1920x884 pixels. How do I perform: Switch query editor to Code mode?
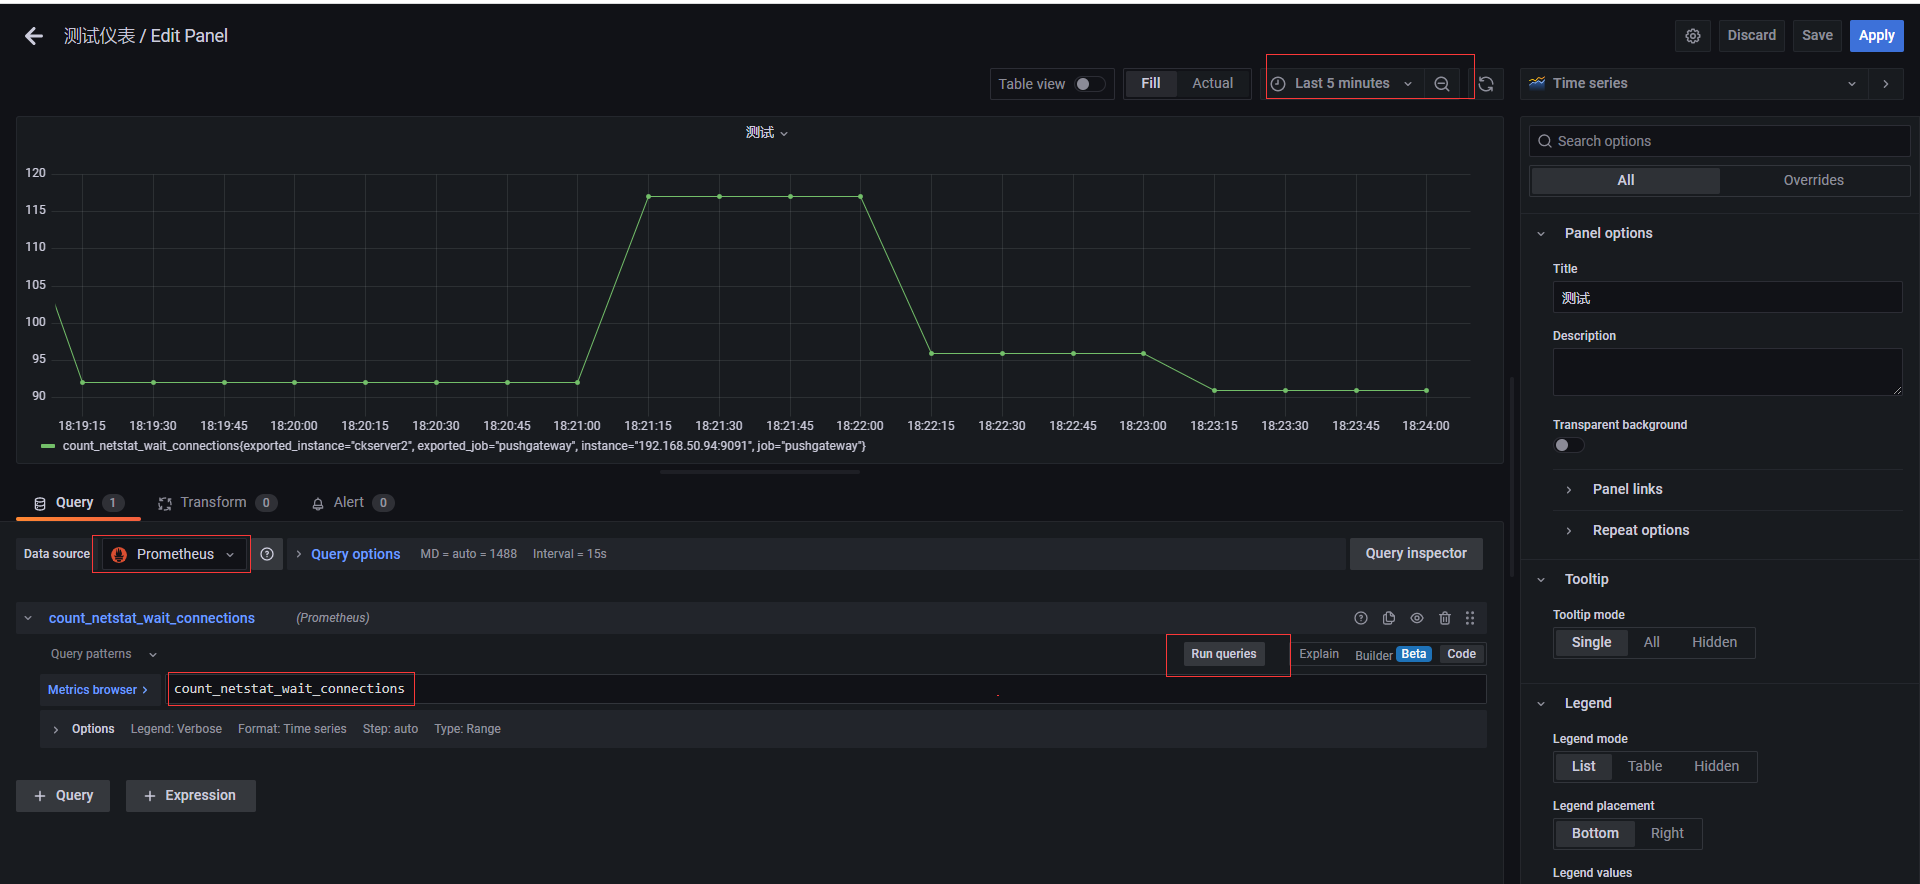coord(1461,654)
